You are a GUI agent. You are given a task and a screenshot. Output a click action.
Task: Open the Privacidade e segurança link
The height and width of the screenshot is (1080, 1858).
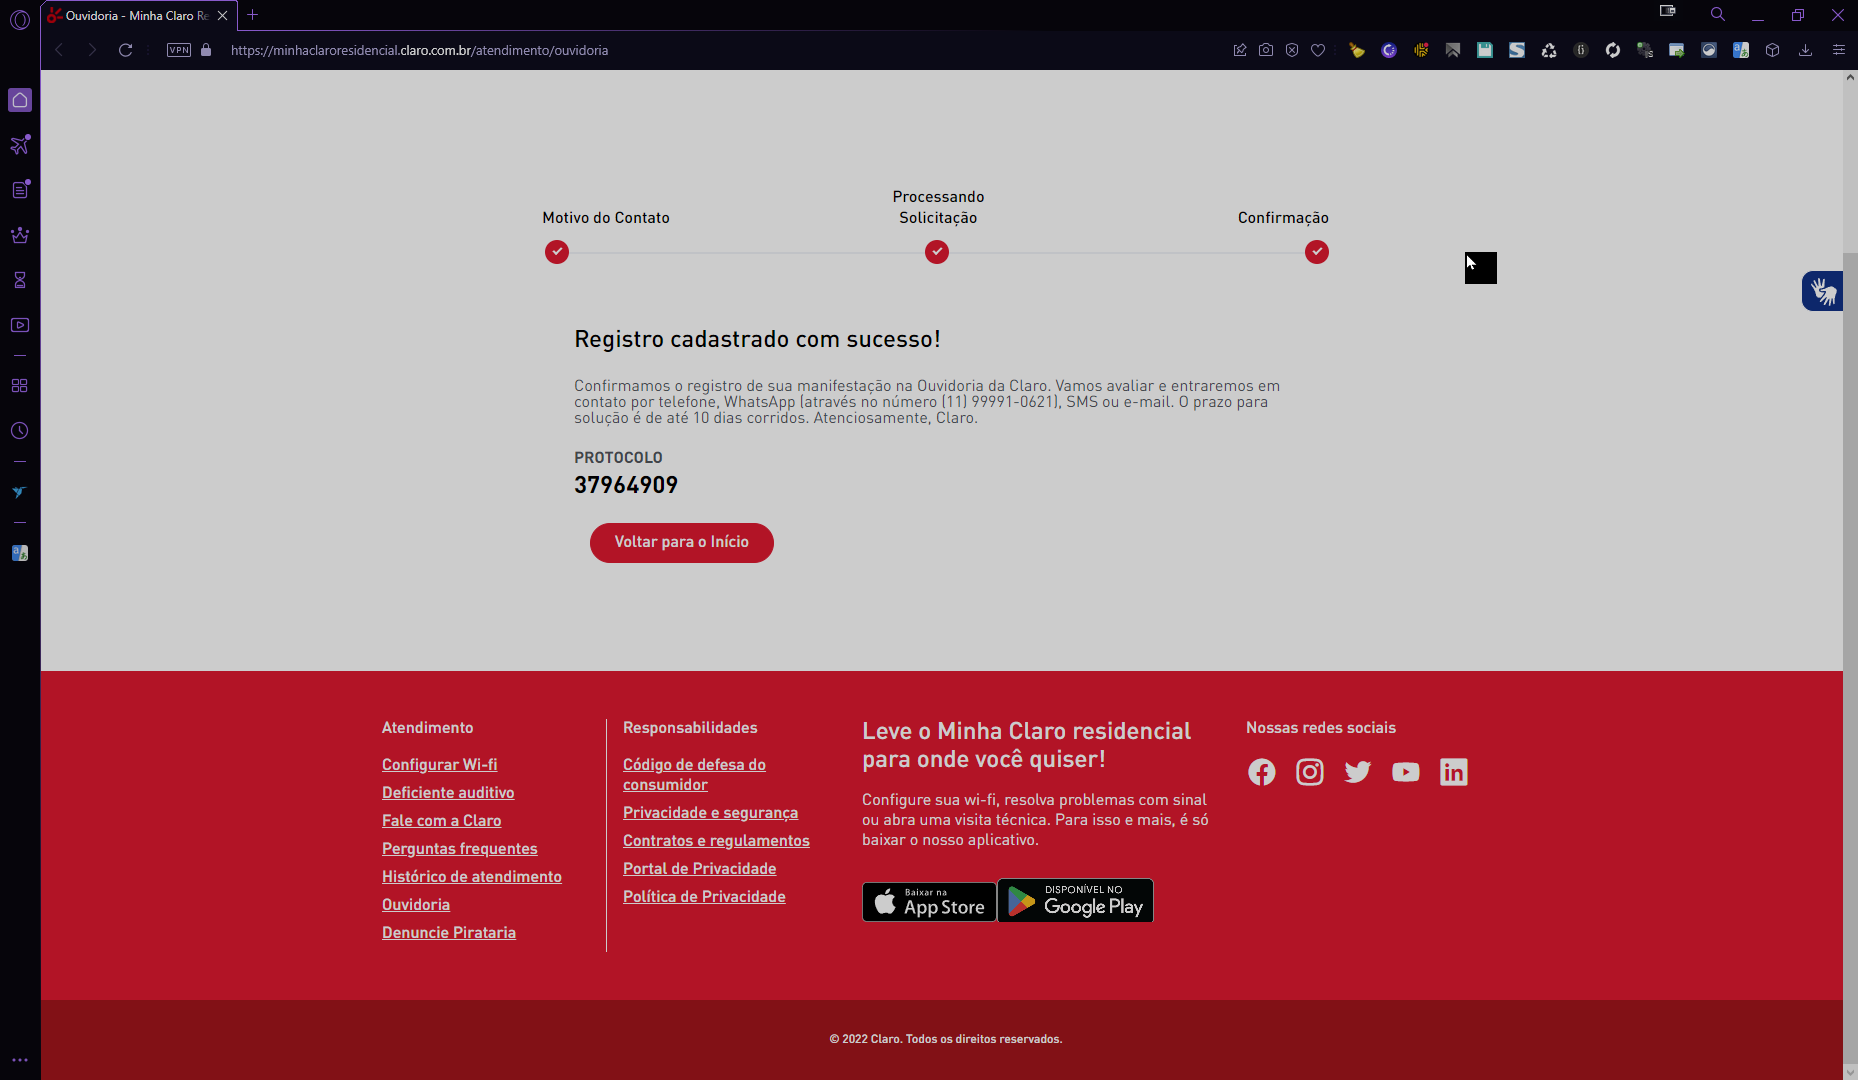click(711, 813)
